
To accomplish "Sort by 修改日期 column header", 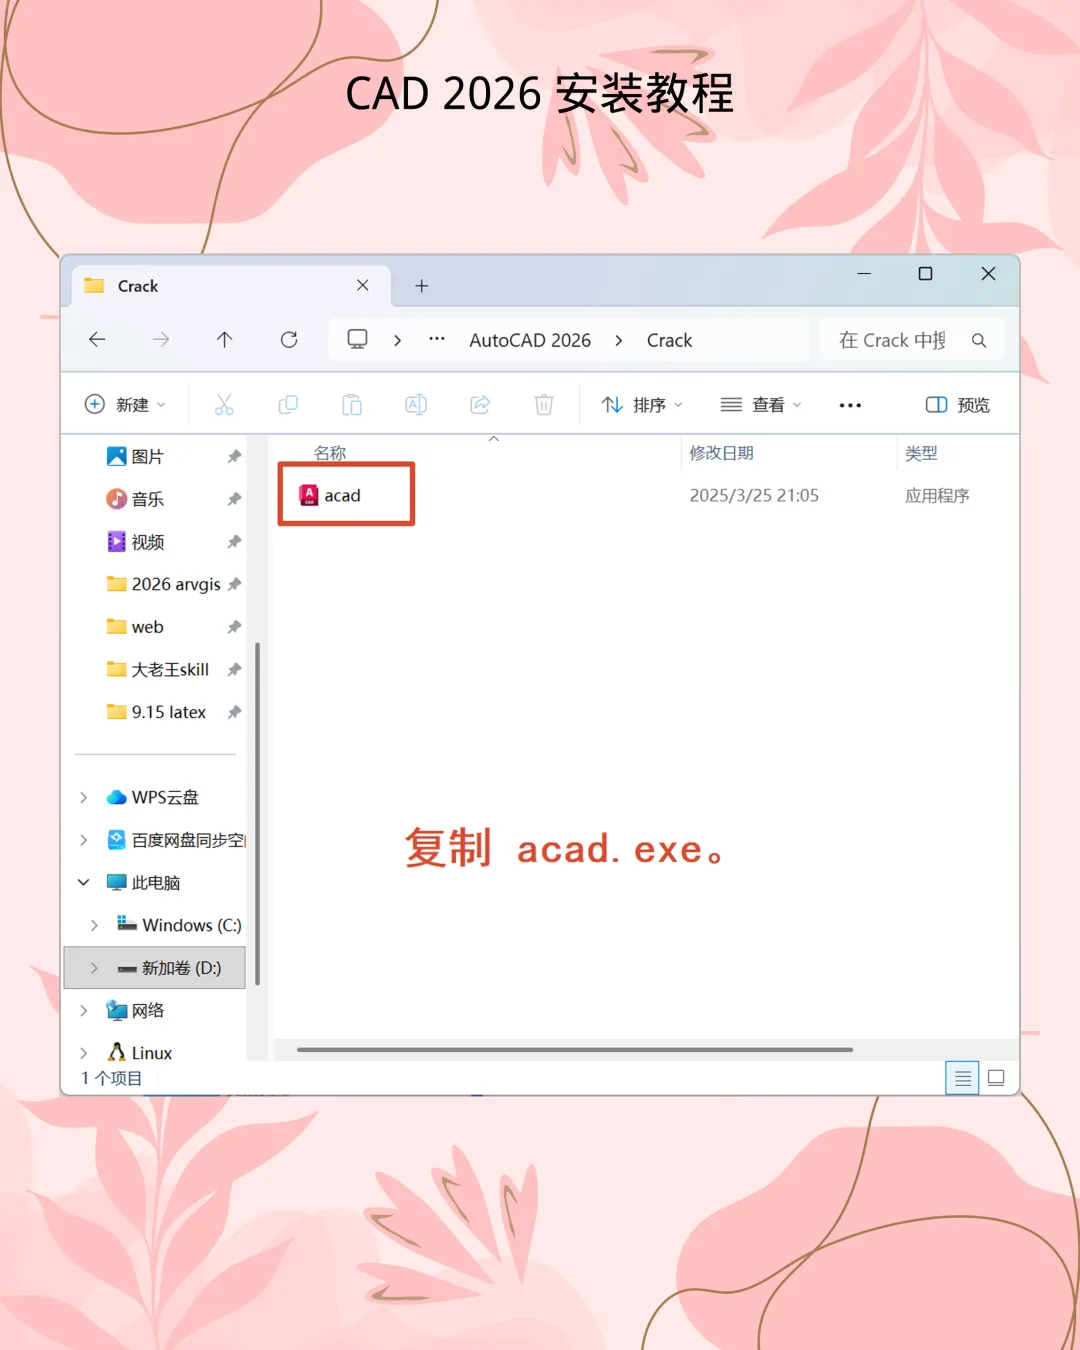I will [721, 453].
